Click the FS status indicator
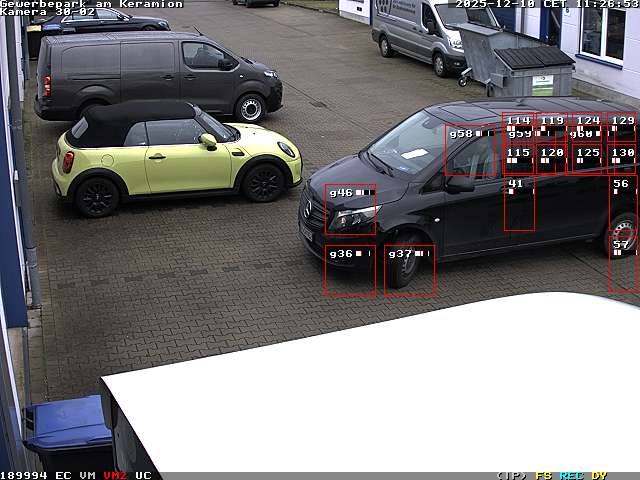 pyautogui.click(x=544, y=475)
